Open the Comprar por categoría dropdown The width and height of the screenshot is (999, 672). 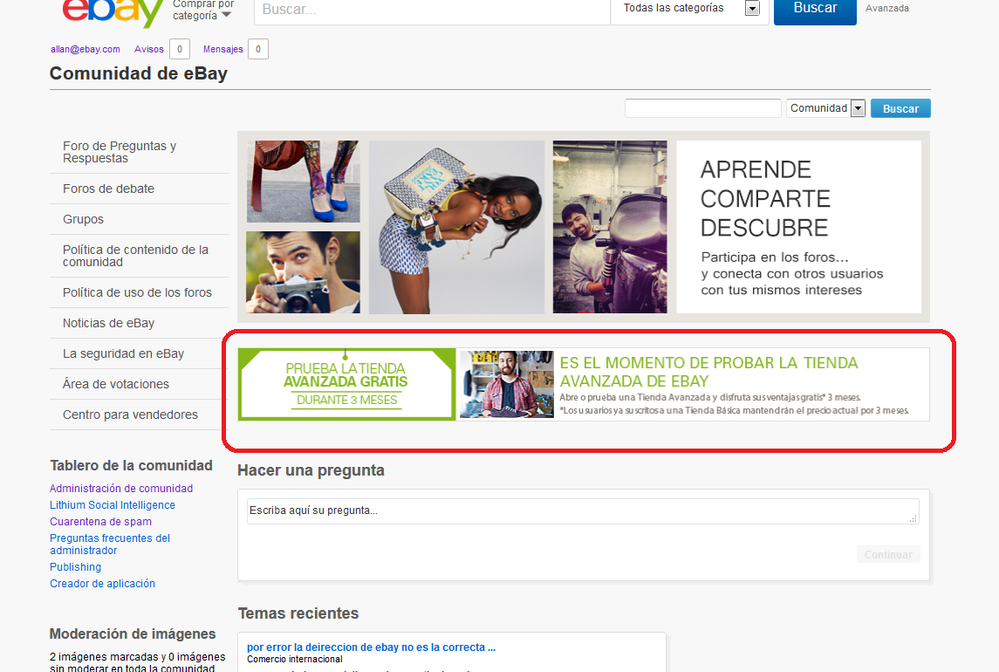click(x=203, y=10)
